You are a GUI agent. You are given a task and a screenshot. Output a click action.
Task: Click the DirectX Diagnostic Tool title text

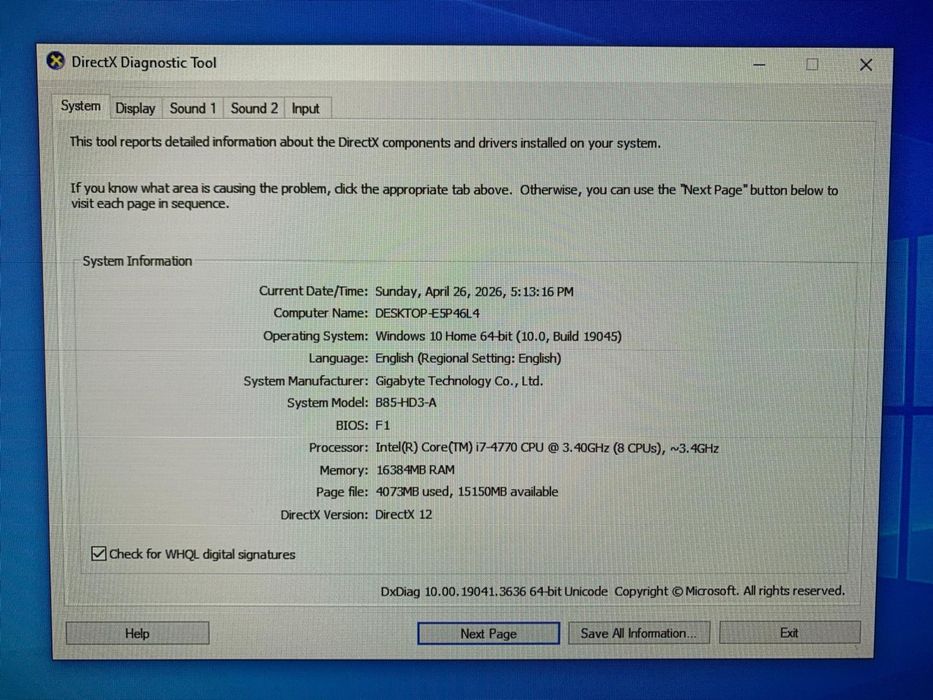point(144,62)
